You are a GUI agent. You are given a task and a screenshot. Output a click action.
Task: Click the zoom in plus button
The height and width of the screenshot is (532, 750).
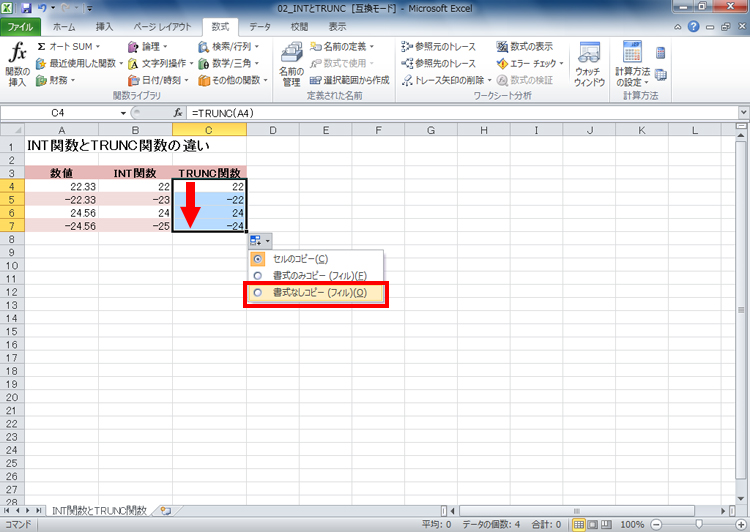[741, 525]
